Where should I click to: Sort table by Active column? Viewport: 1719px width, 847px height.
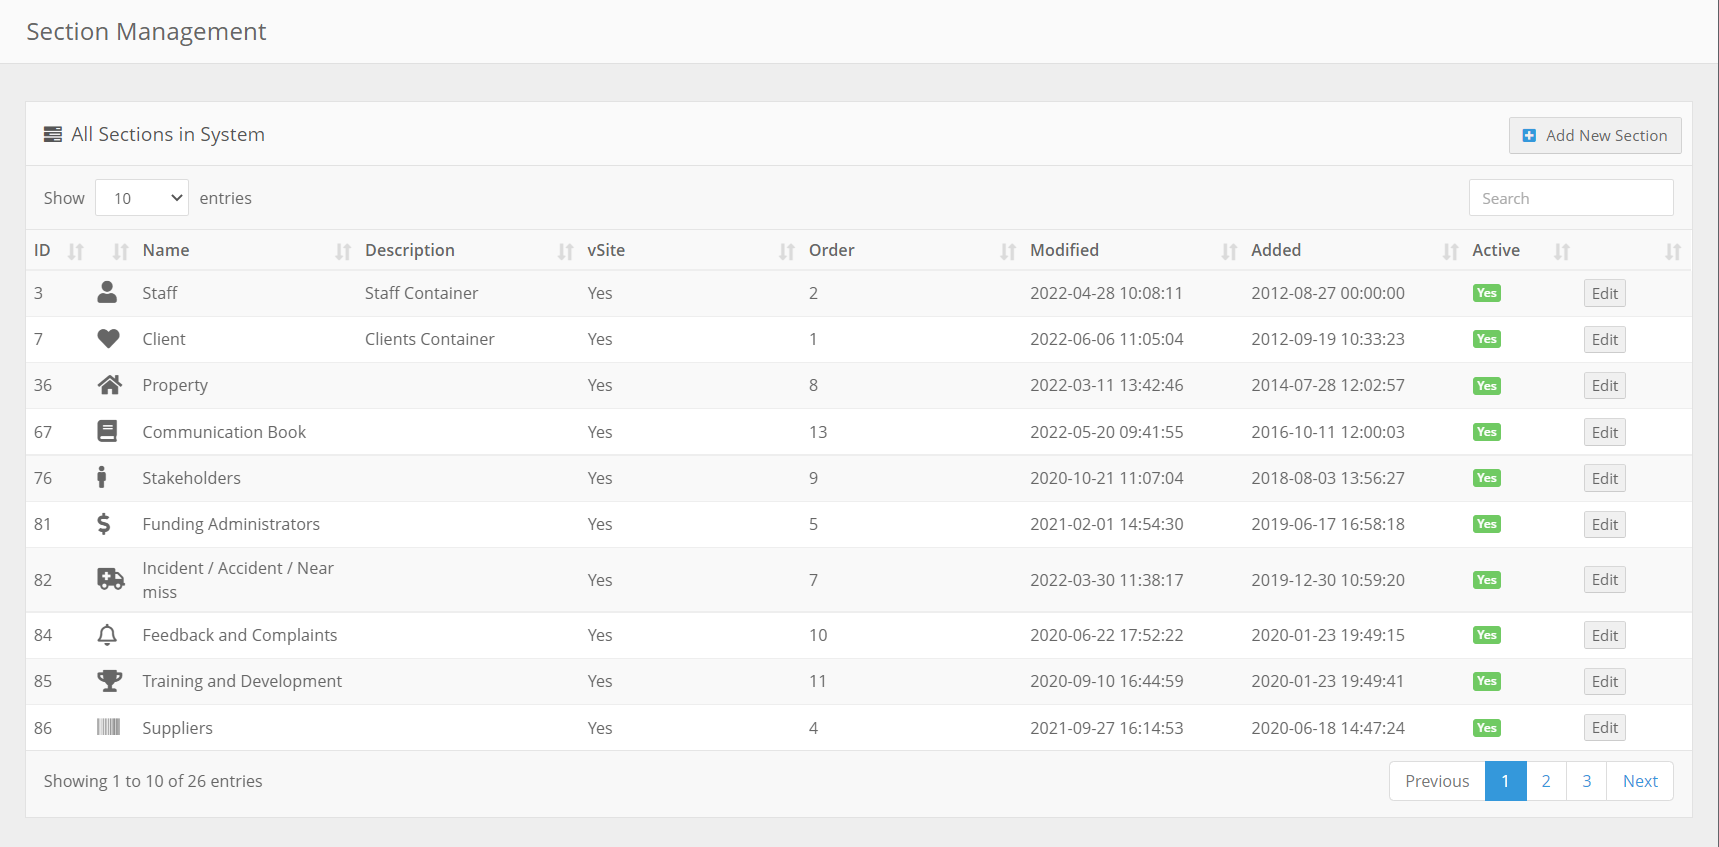[1520, 250]
